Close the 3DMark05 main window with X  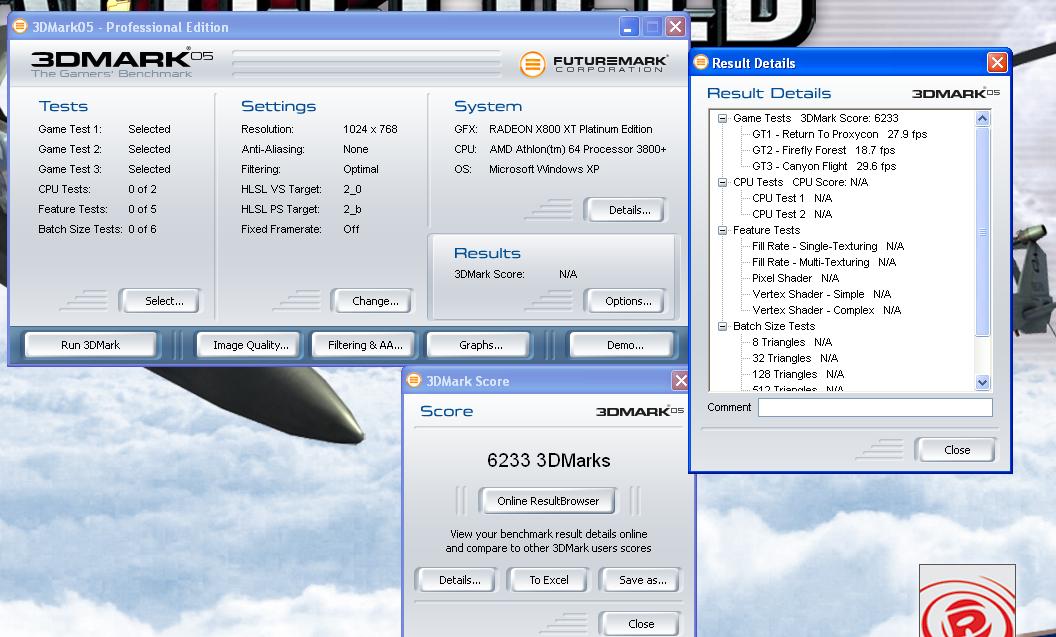click(x=675, y=27)
